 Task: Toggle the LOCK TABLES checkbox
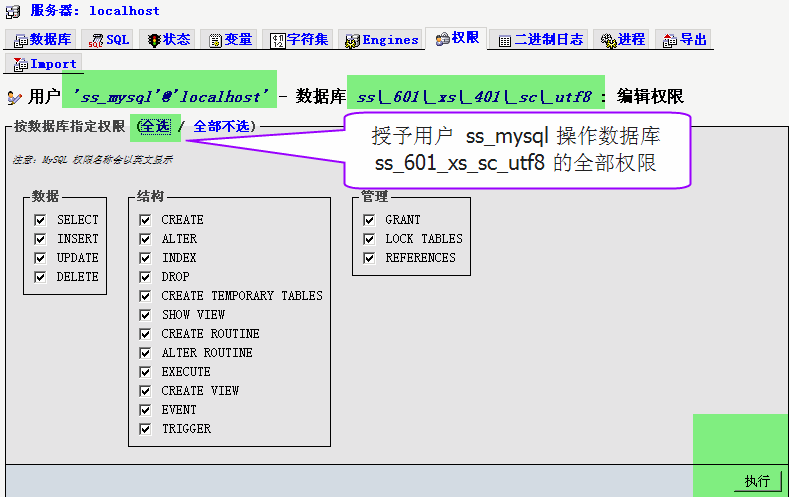(x=369, y=239)
